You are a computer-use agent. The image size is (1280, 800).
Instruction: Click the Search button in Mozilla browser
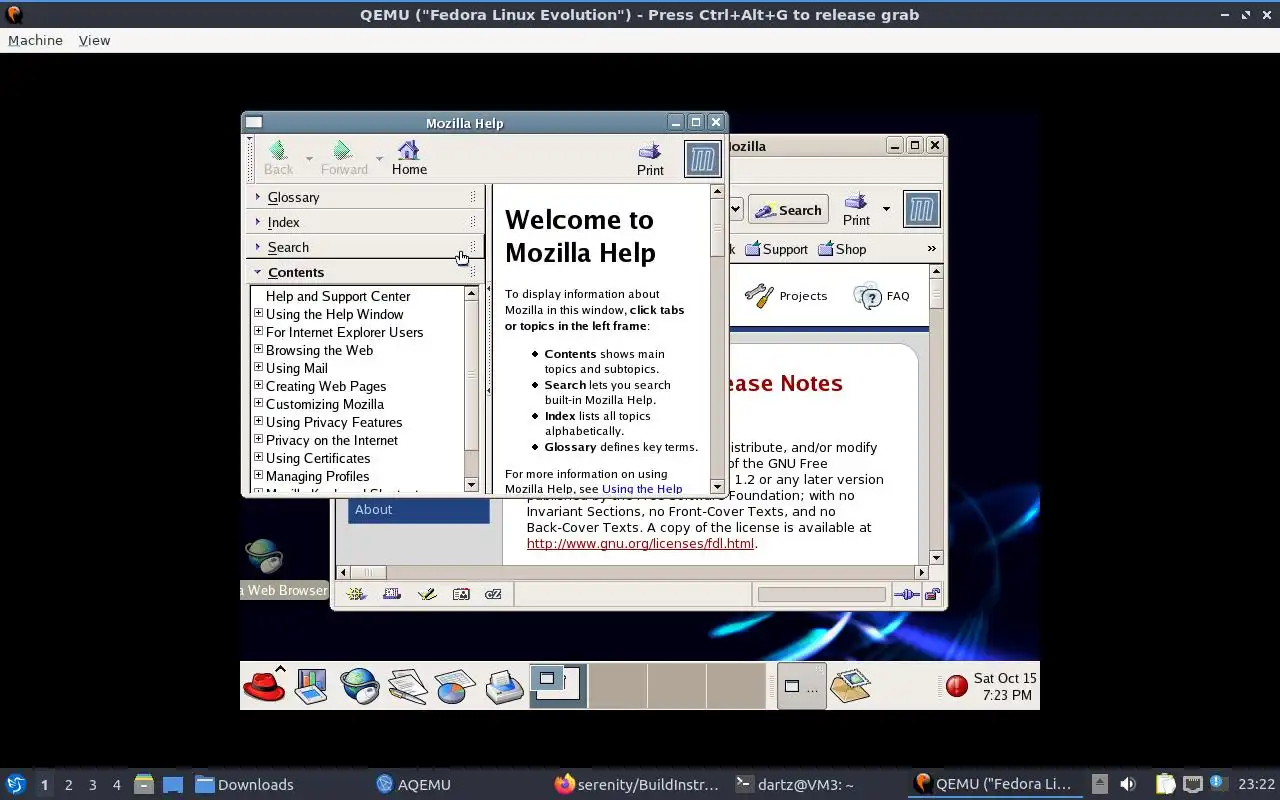coord(788,210)
